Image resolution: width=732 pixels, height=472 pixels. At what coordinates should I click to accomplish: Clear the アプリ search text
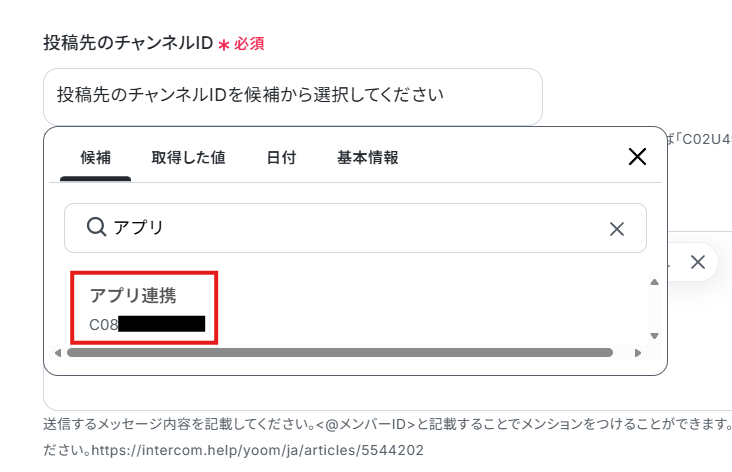coord(617,229)
